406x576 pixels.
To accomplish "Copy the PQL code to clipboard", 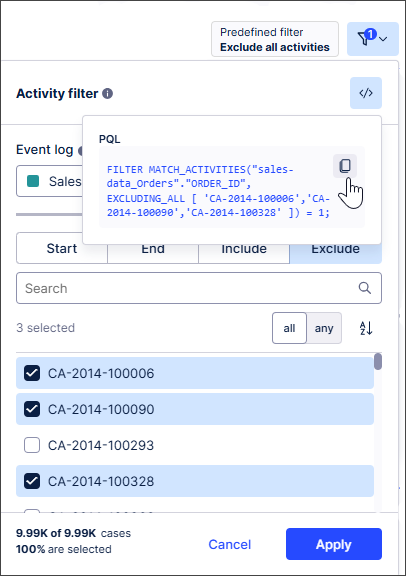I will [x=345, y=166].
